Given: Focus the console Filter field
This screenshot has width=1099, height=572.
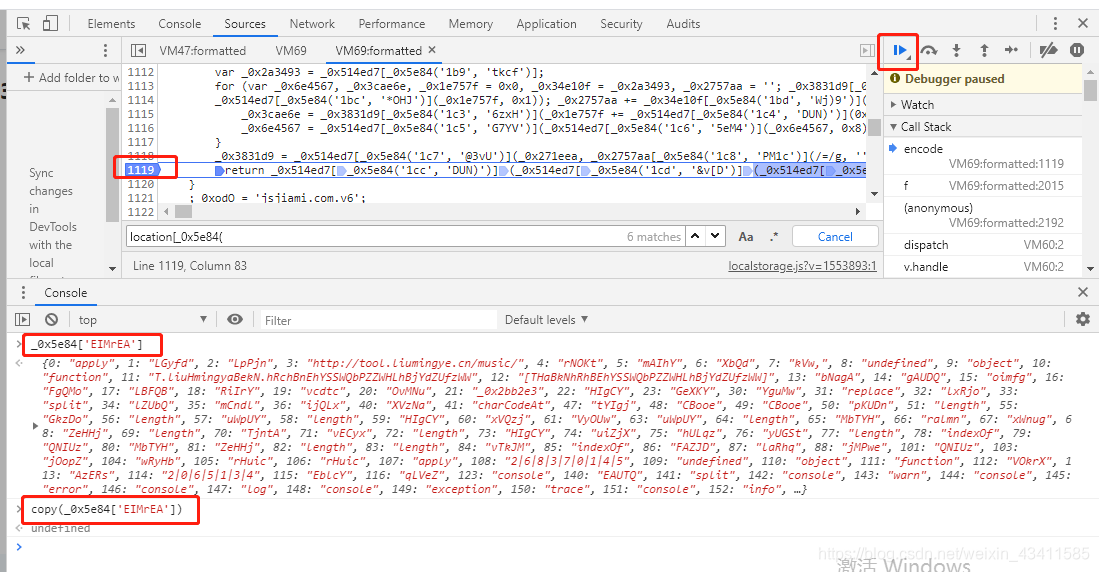Looking at the screenshot, I should (377, 320).
